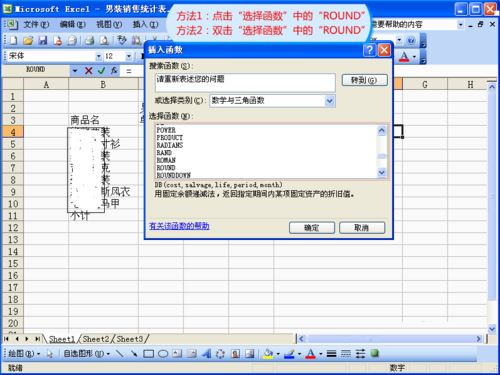Apply line color on the Drawing toolbar

tap(289, 354)
